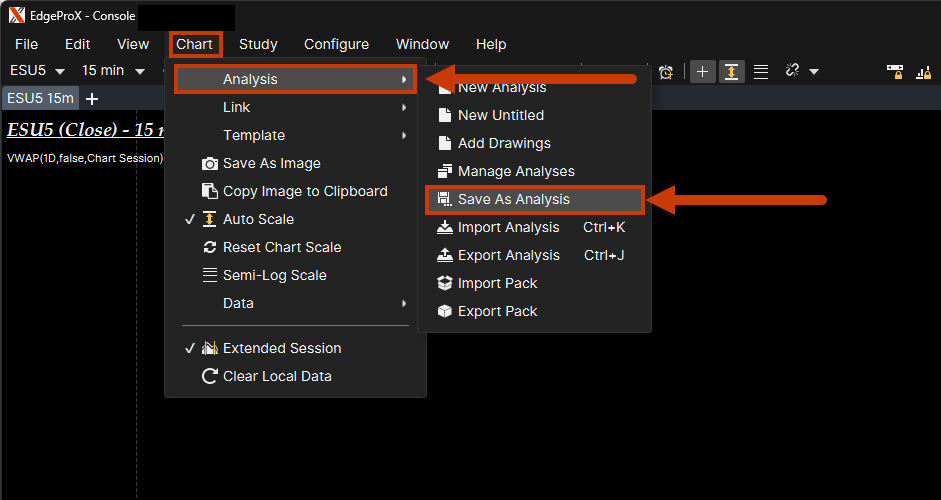
Task: Open the Study menu
Action: click(258, 44)
